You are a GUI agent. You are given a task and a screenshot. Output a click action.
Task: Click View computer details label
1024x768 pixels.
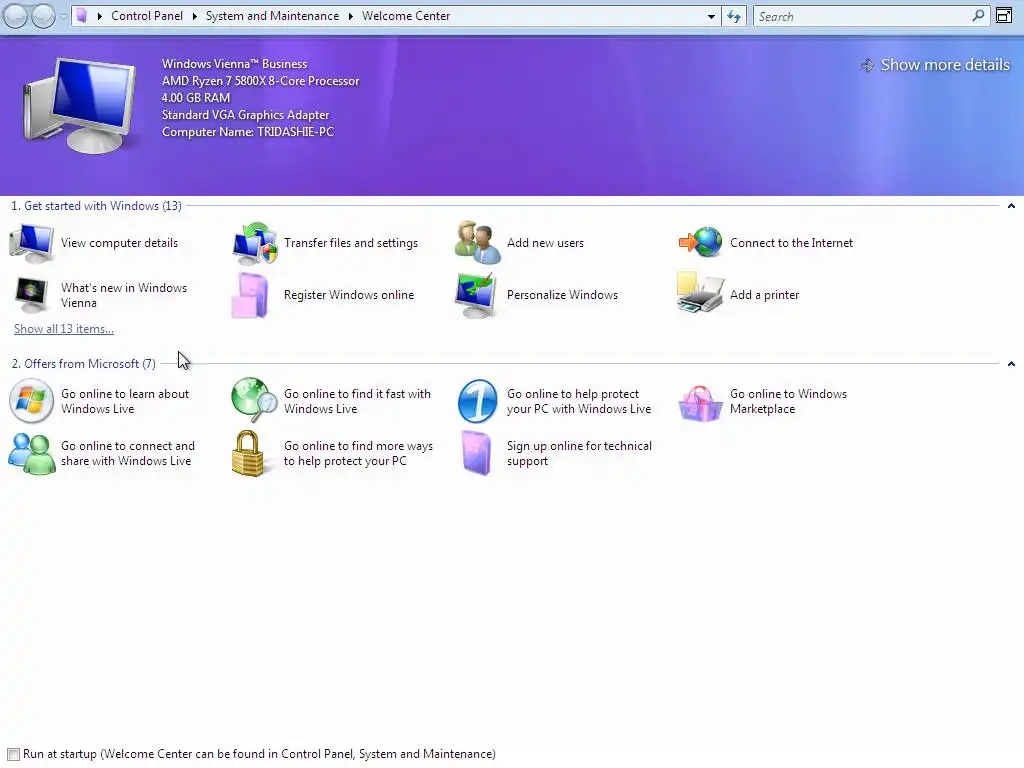(x=120, y=243)
